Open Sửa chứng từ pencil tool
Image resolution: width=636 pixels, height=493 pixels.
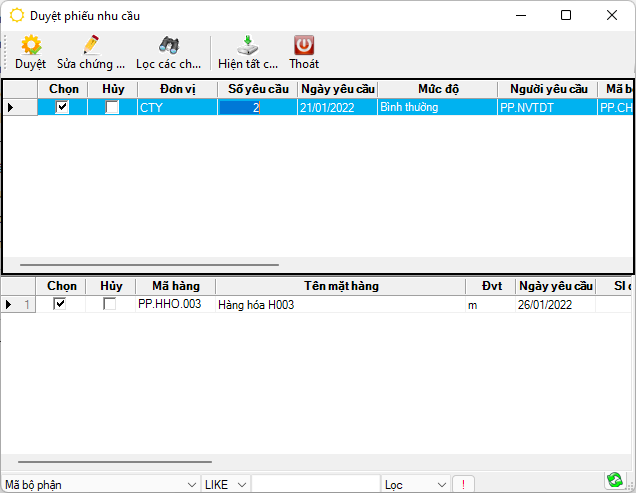91,46
